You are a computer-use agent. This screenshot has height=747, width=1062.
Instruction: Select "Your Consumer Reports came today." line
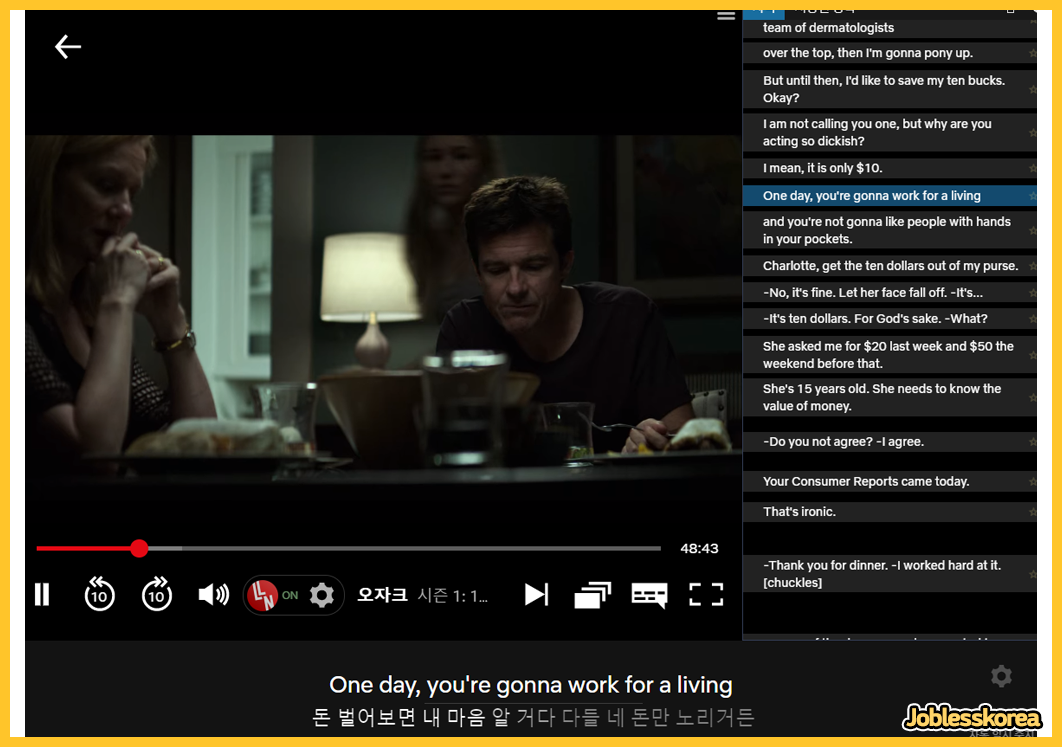coord(889,482)
